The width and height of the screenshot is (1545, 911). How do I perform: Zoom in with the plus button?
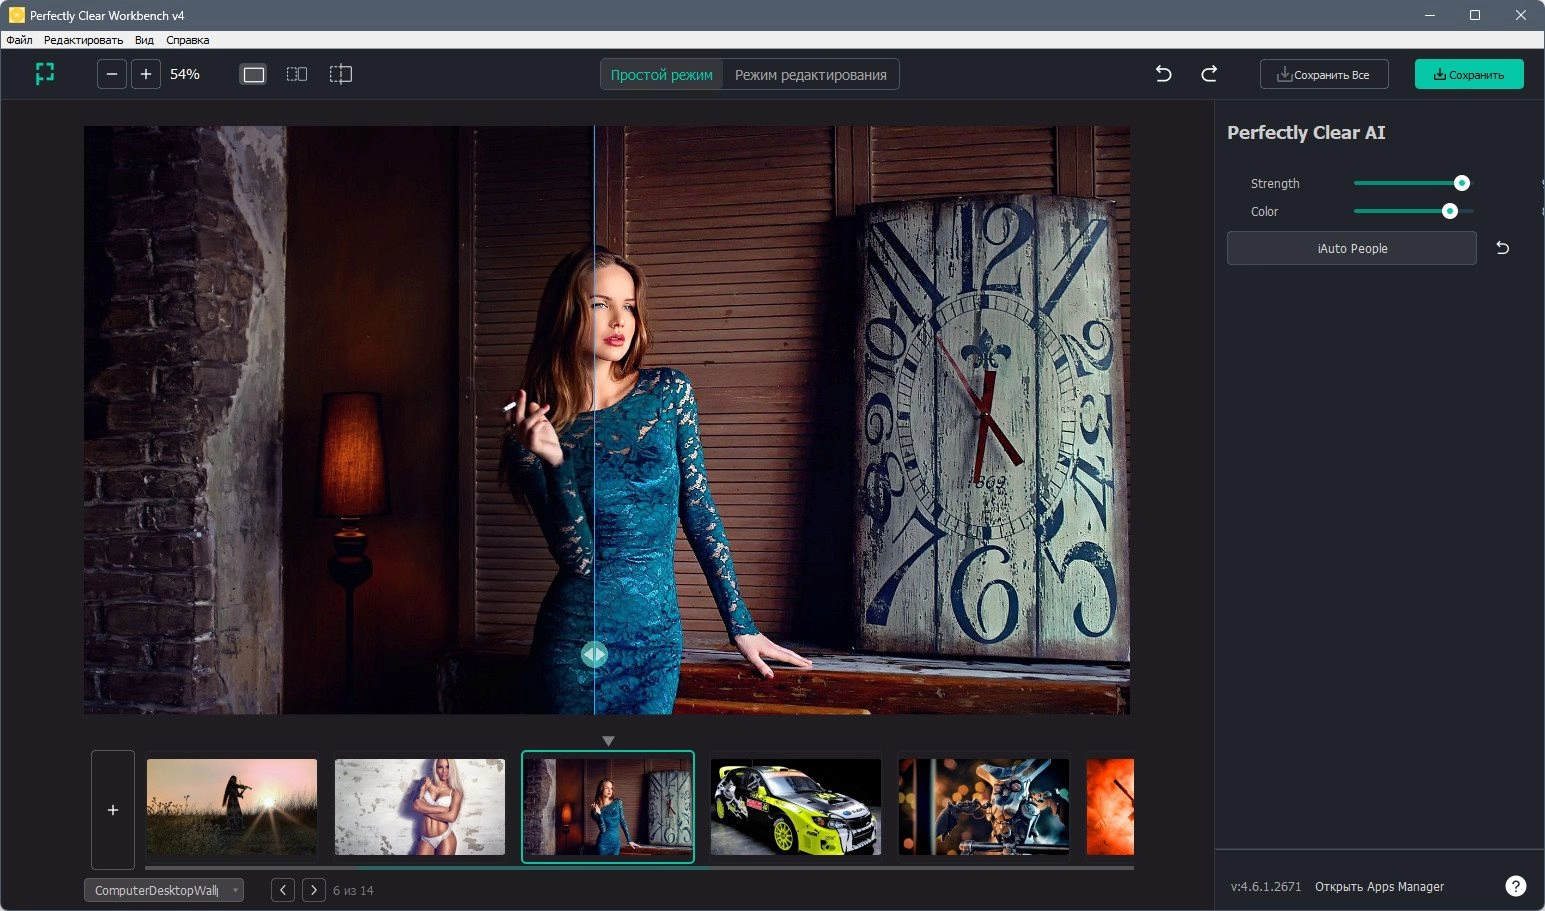tap(146, 74)
